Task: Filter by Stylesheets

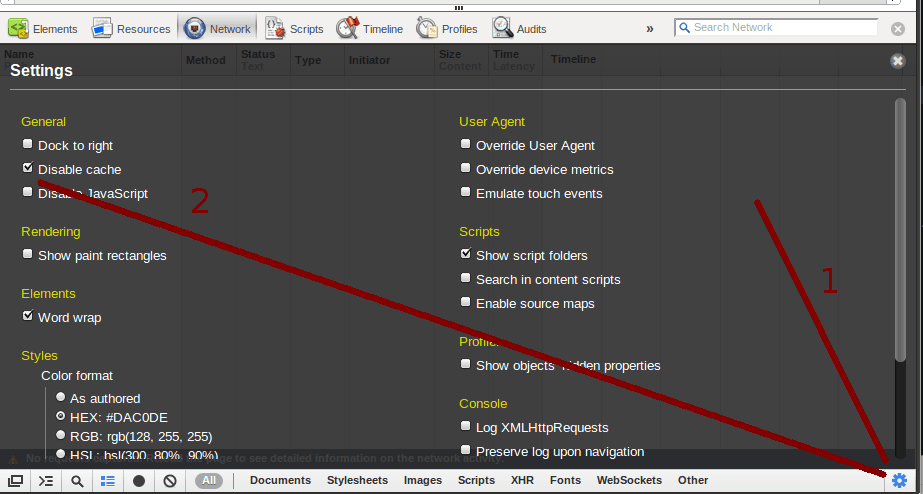Action: (x=357, y=480)
